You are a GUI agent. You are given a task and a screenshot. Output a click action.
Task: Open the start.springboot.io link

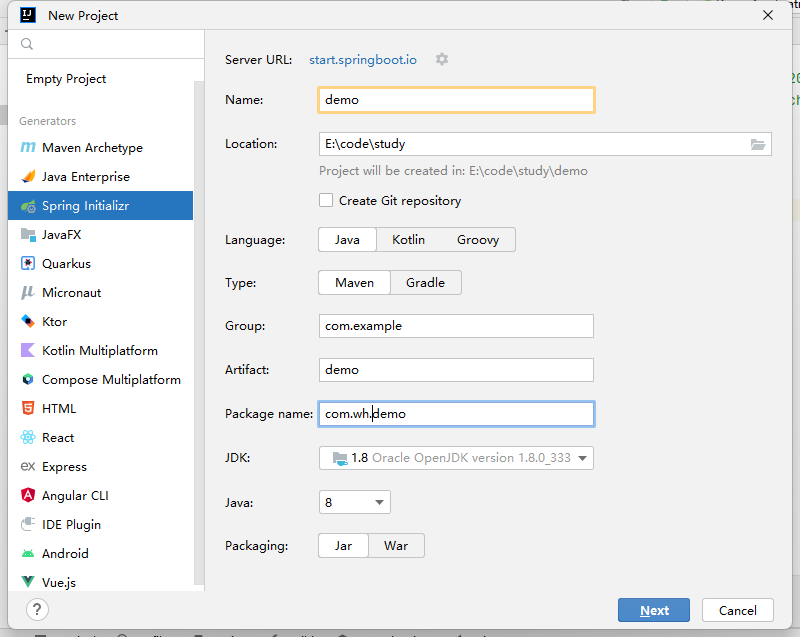[363, 60]
